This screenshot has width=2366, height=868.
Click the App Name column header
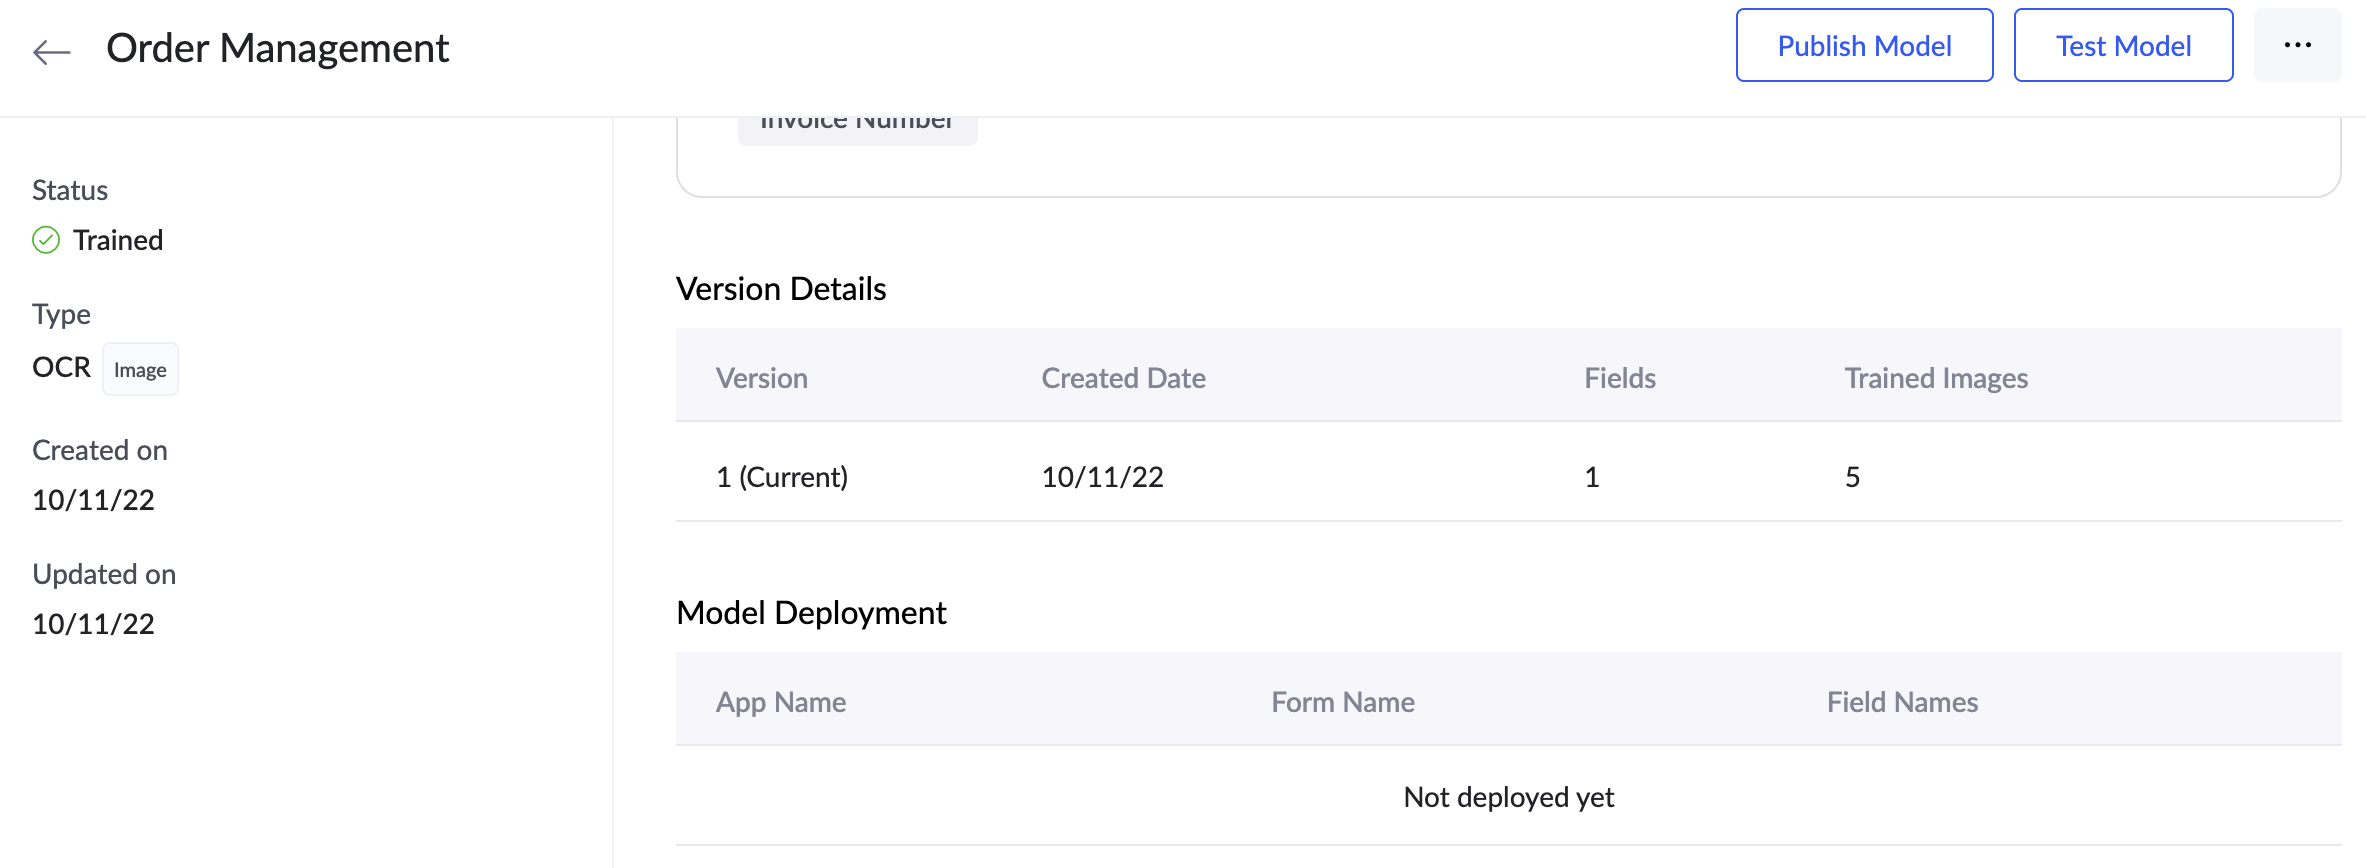[x=780, y=702]
